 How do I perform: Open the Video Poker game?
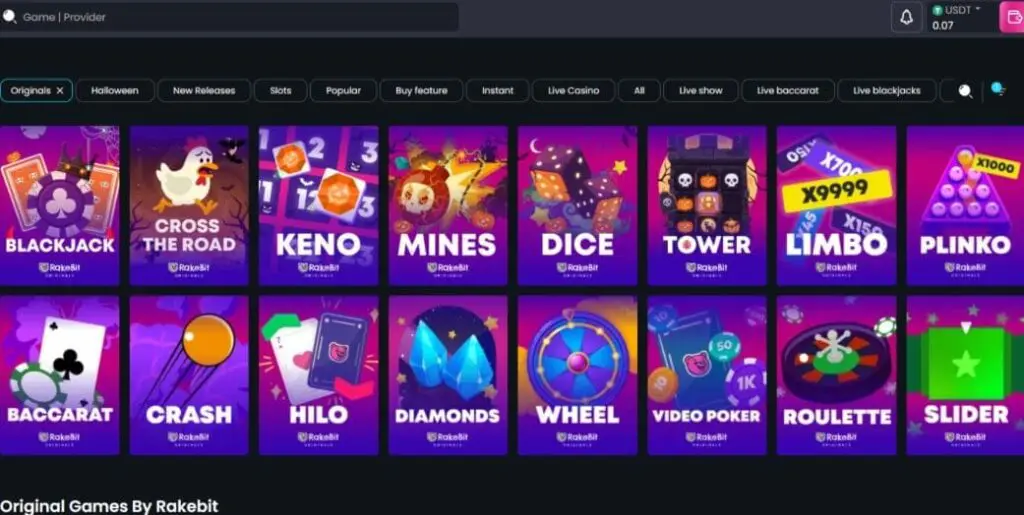pyautogui.click(x=707, y=375)
